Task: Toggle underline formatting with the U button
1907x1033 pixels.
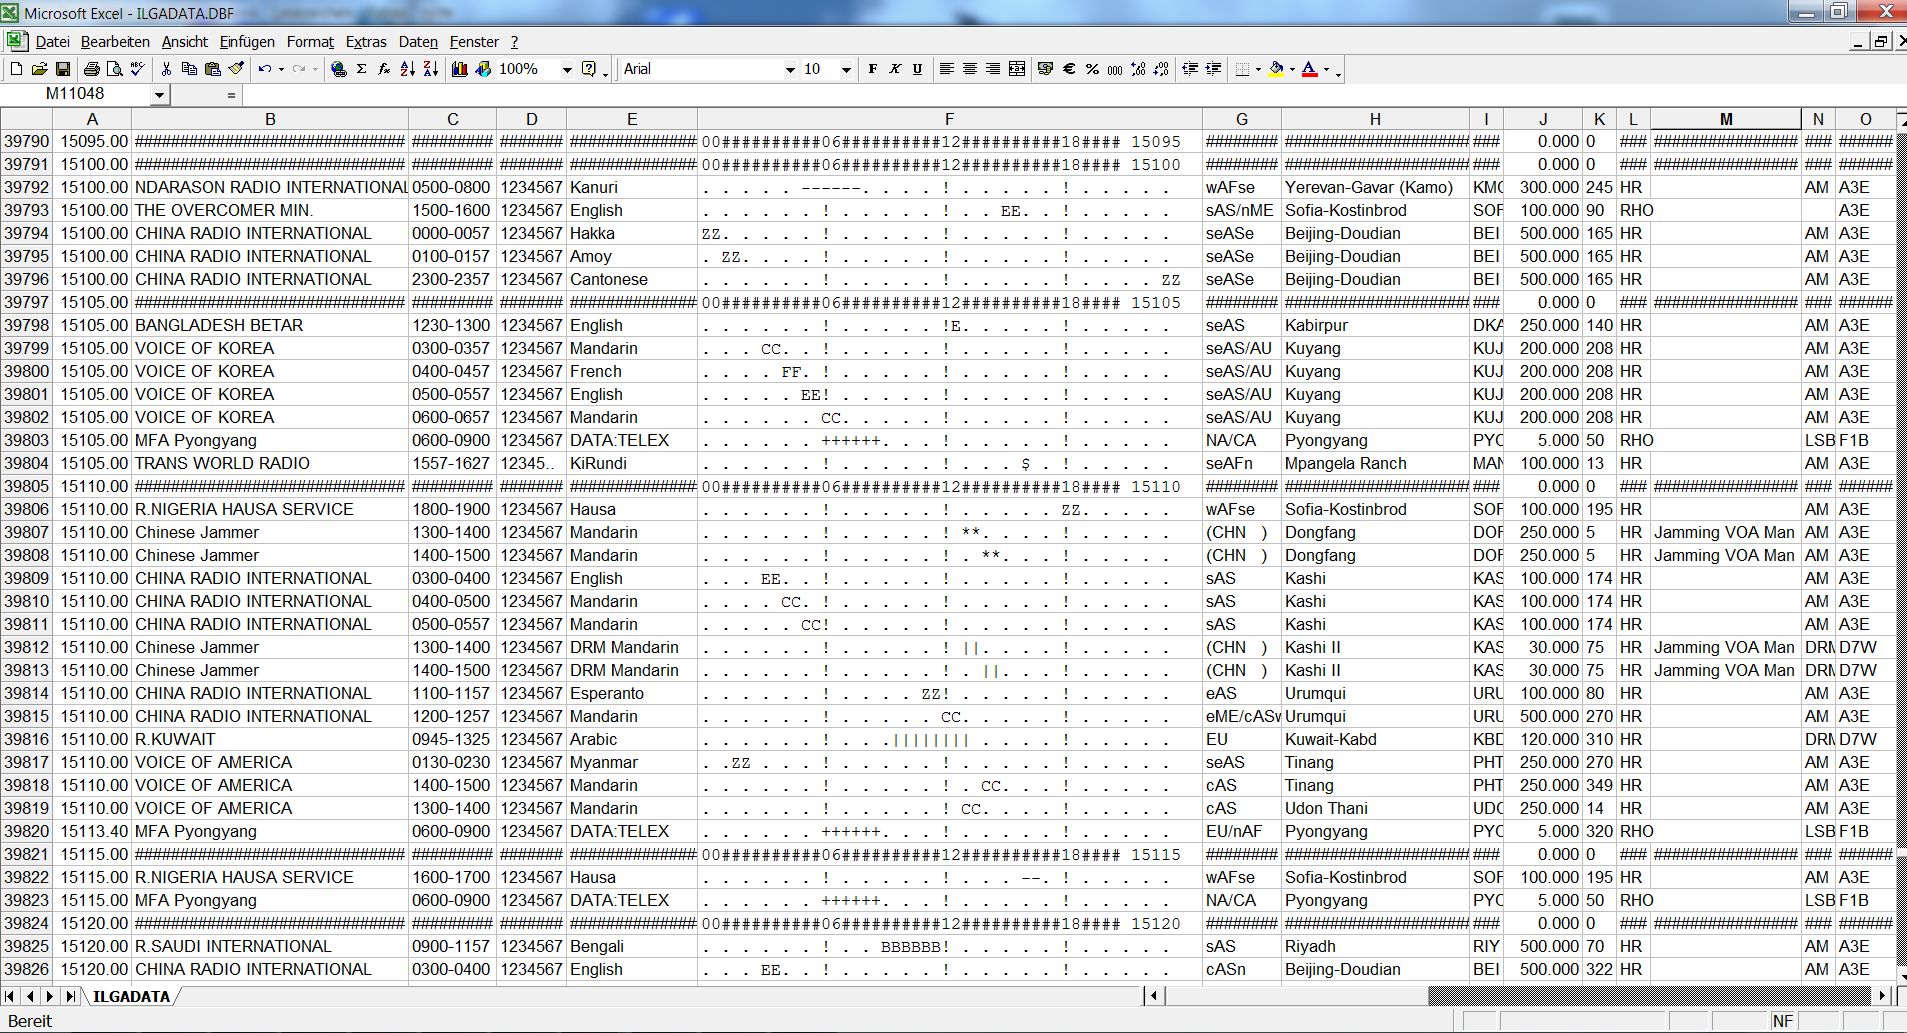Action: 917,69
